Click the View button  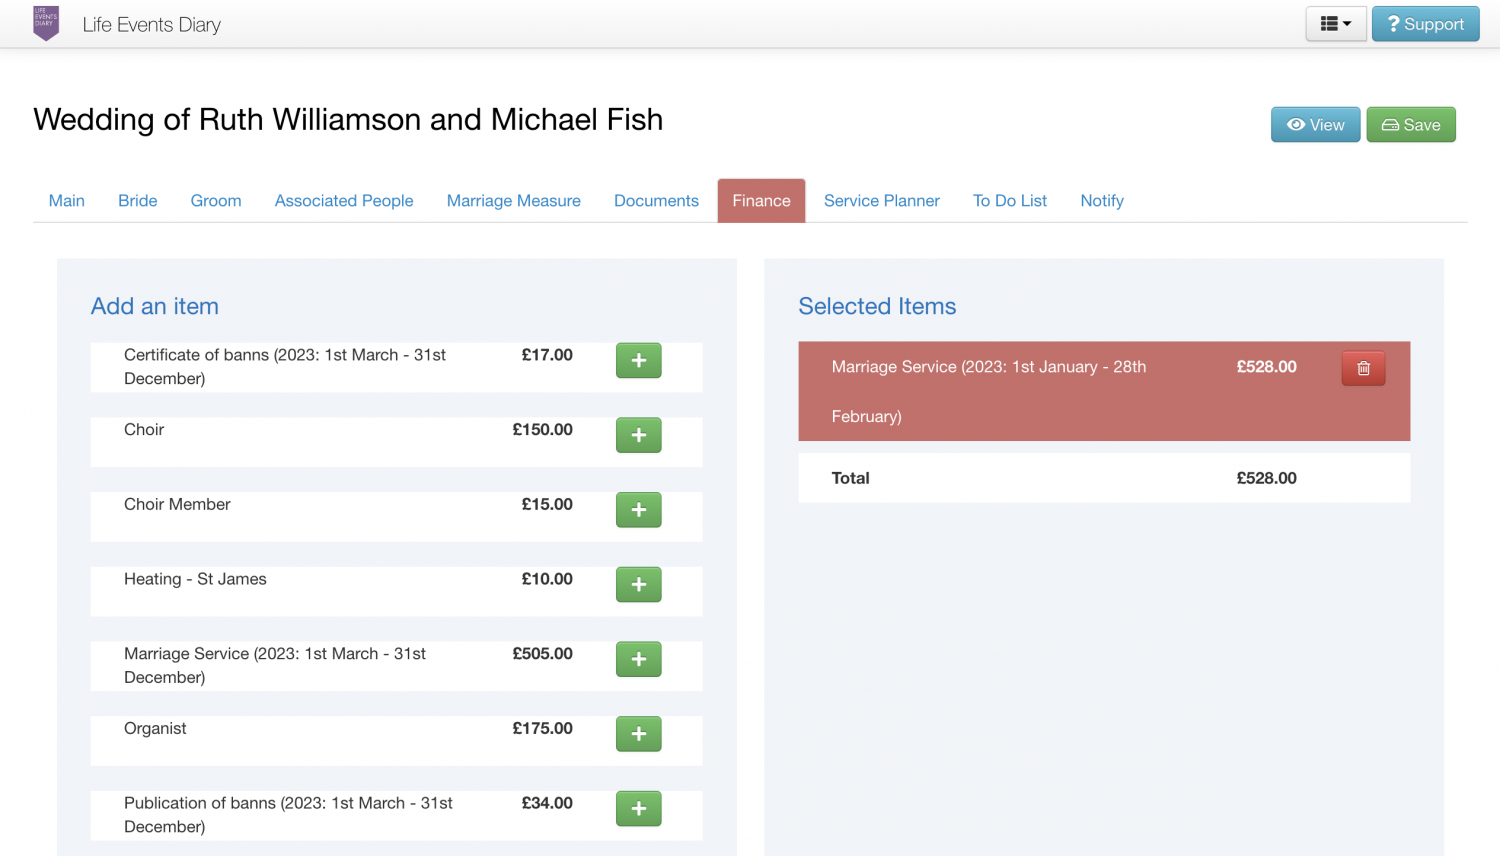click(1315, 125)
